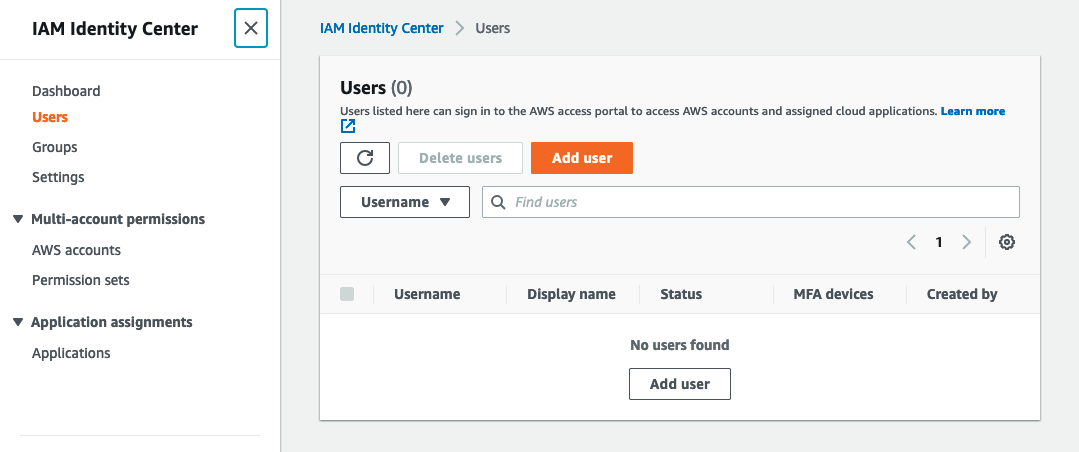Viewport: 1079px width, 452px height.
Task: Click the Username column header
Action: point(427,294)
